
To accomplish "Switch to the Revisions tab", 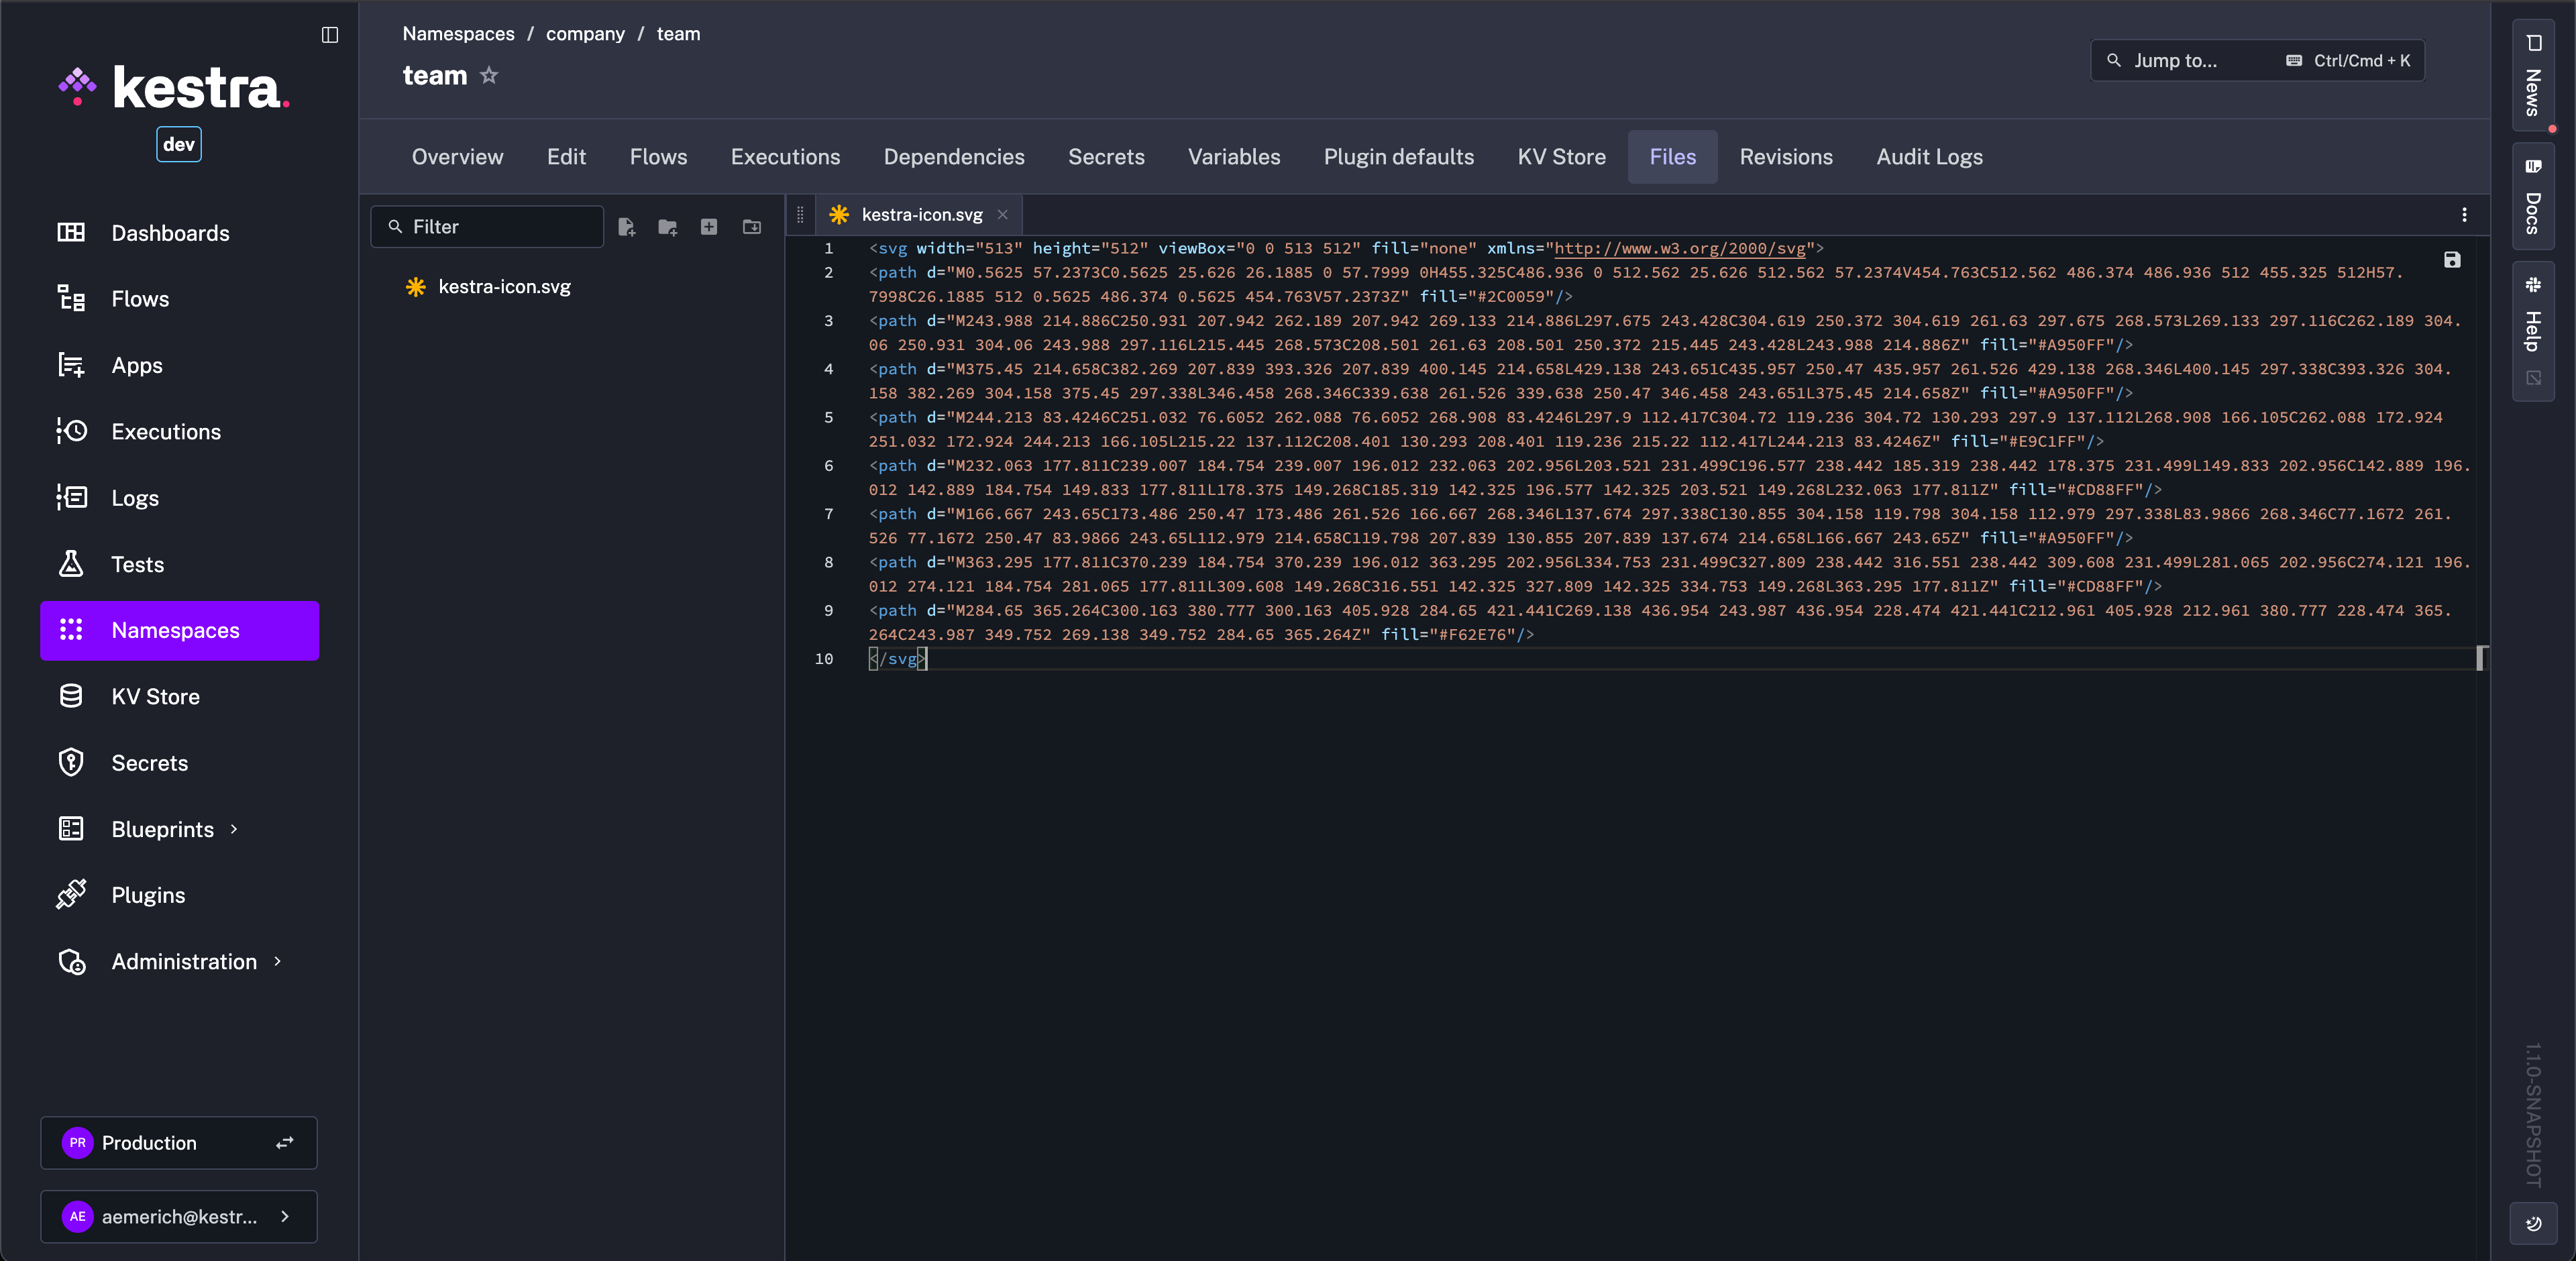I will coord(1786,157).
